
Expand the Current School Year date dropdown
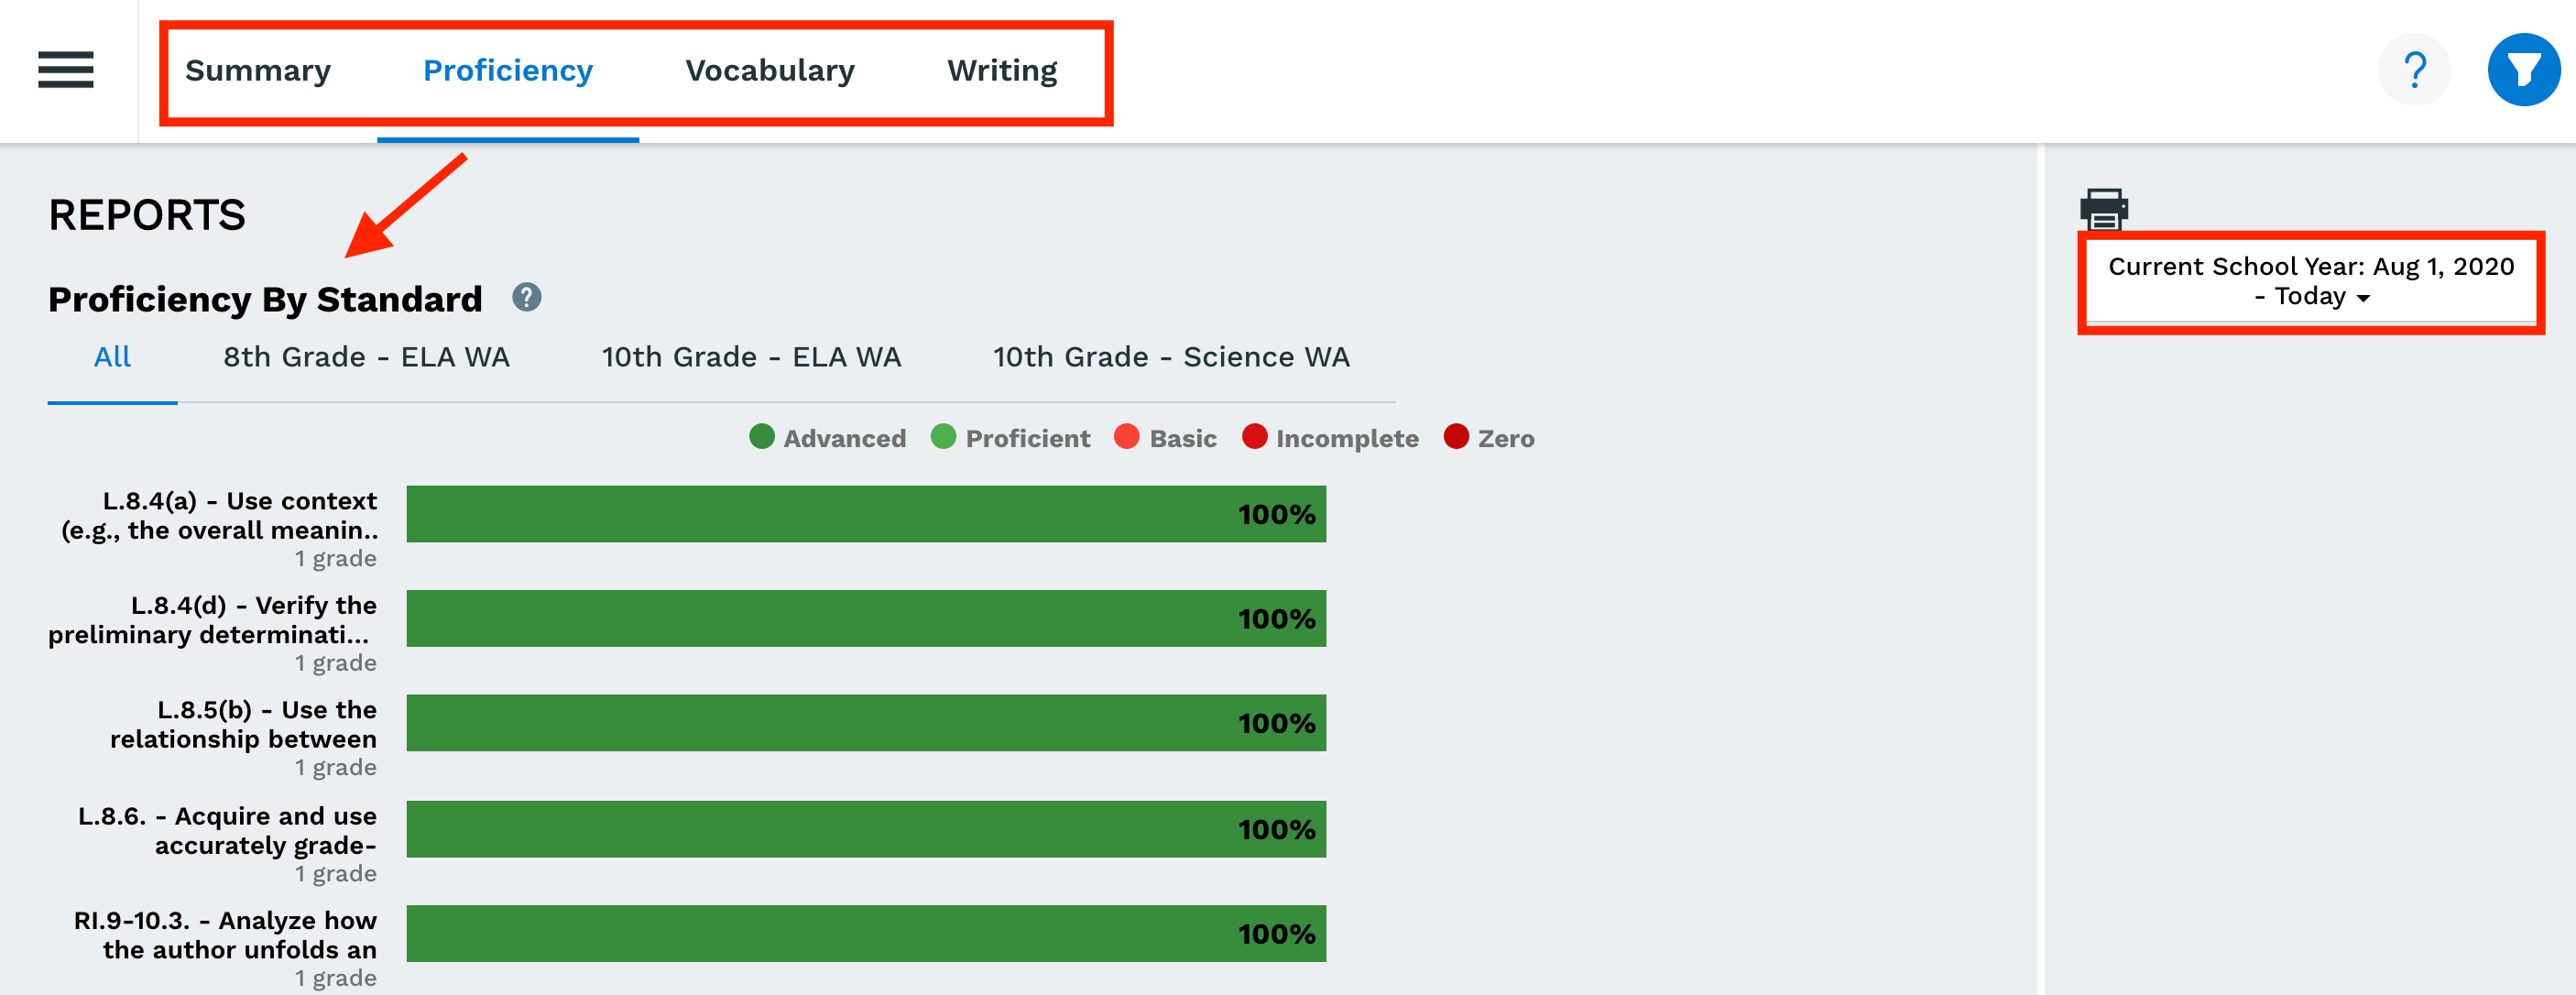[2311, 281]
